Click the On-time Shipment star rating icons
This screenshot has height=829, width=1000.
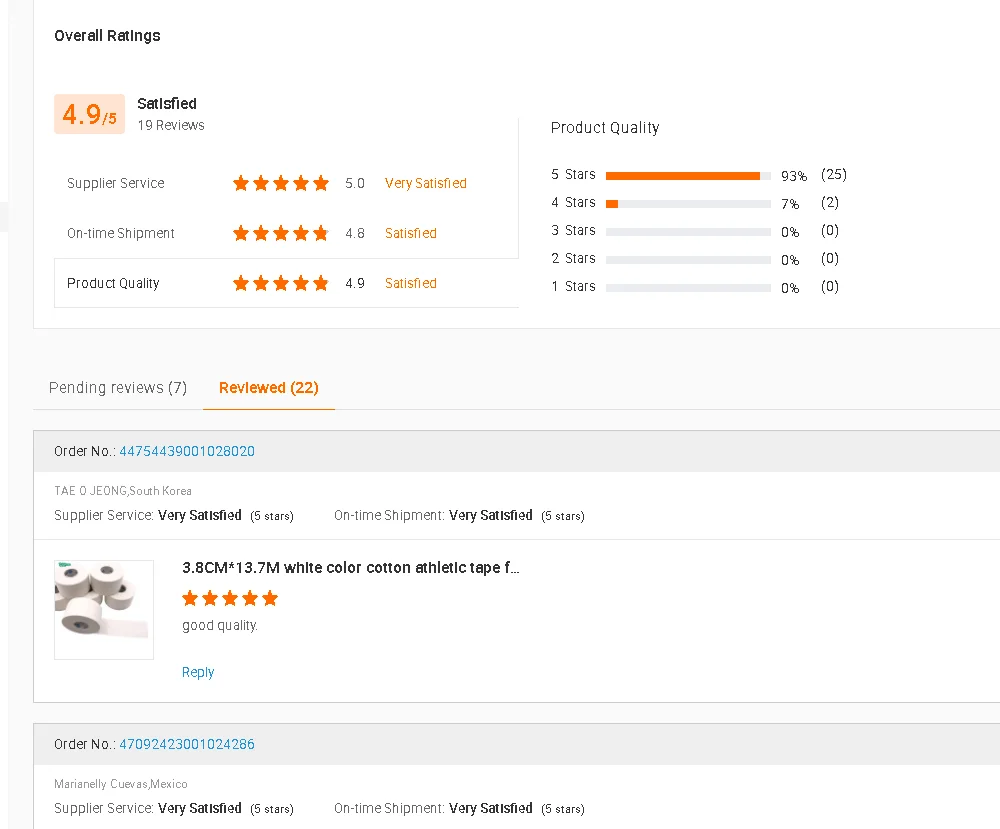(280, 233)
